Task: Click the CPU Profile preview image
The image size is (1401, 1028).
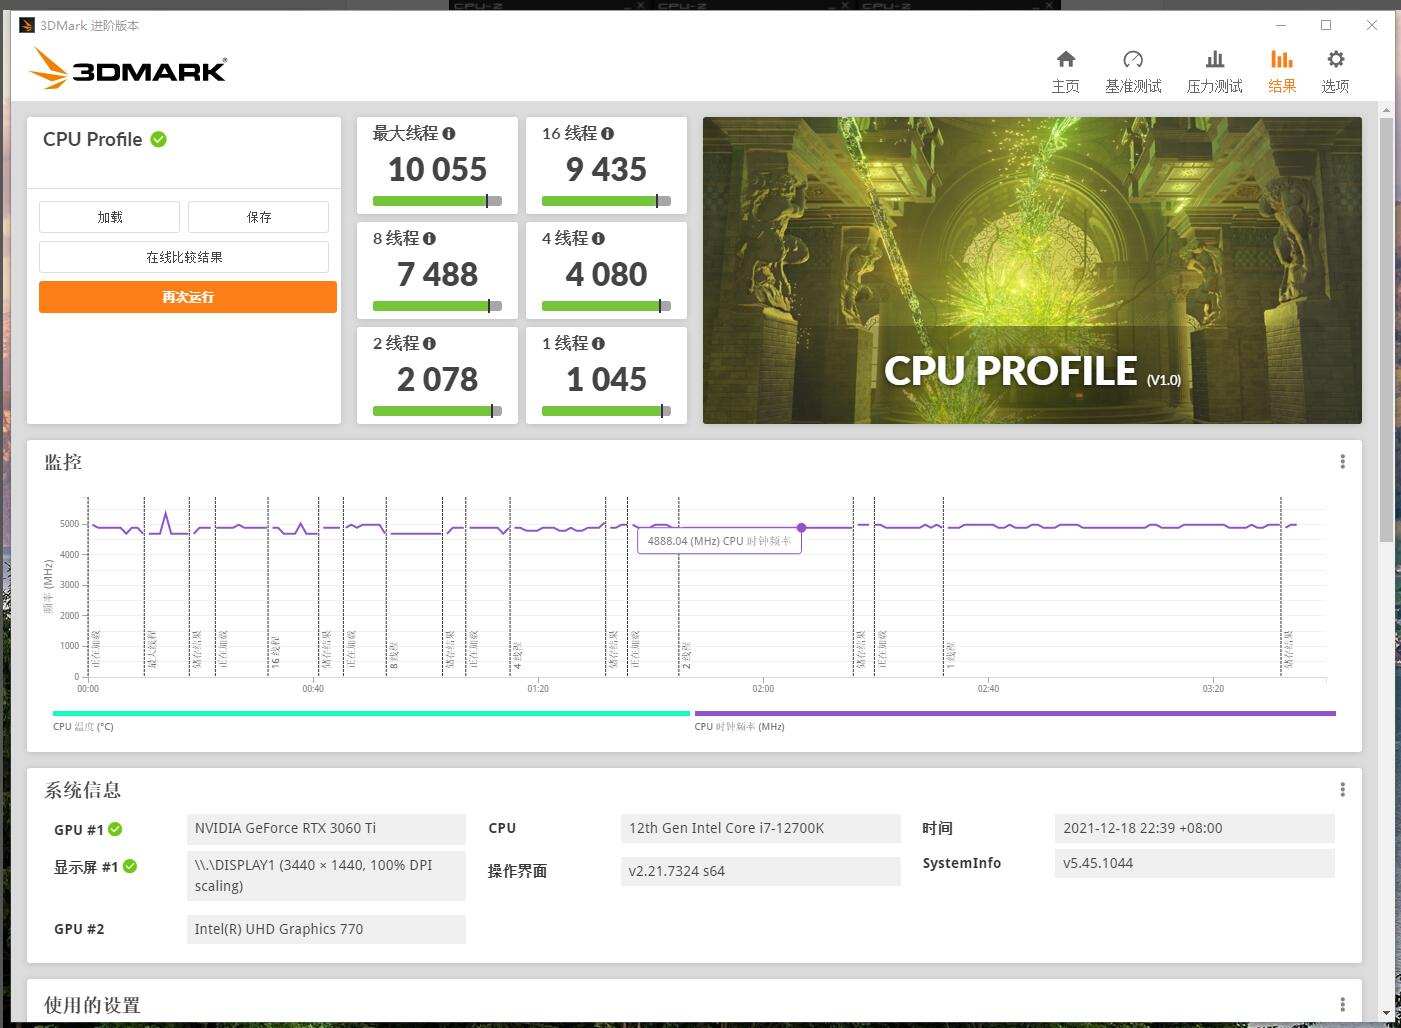Action: click(x=1032, y=270)
